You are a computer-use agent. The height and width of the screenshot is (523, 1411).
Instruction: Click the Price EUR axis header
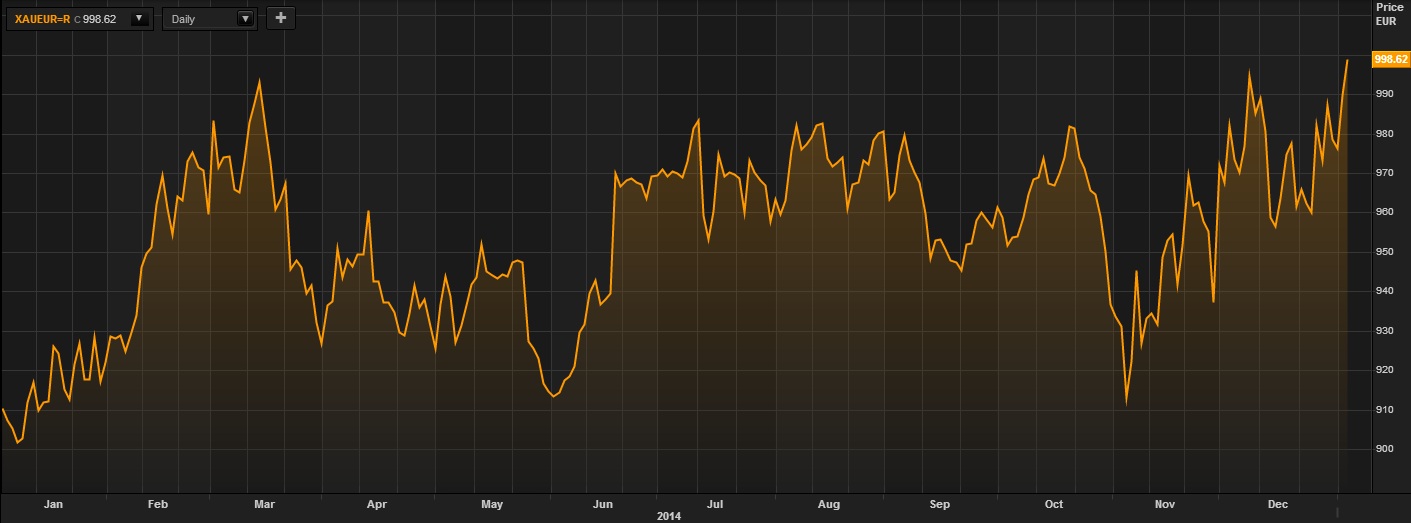coord(1390,13)
